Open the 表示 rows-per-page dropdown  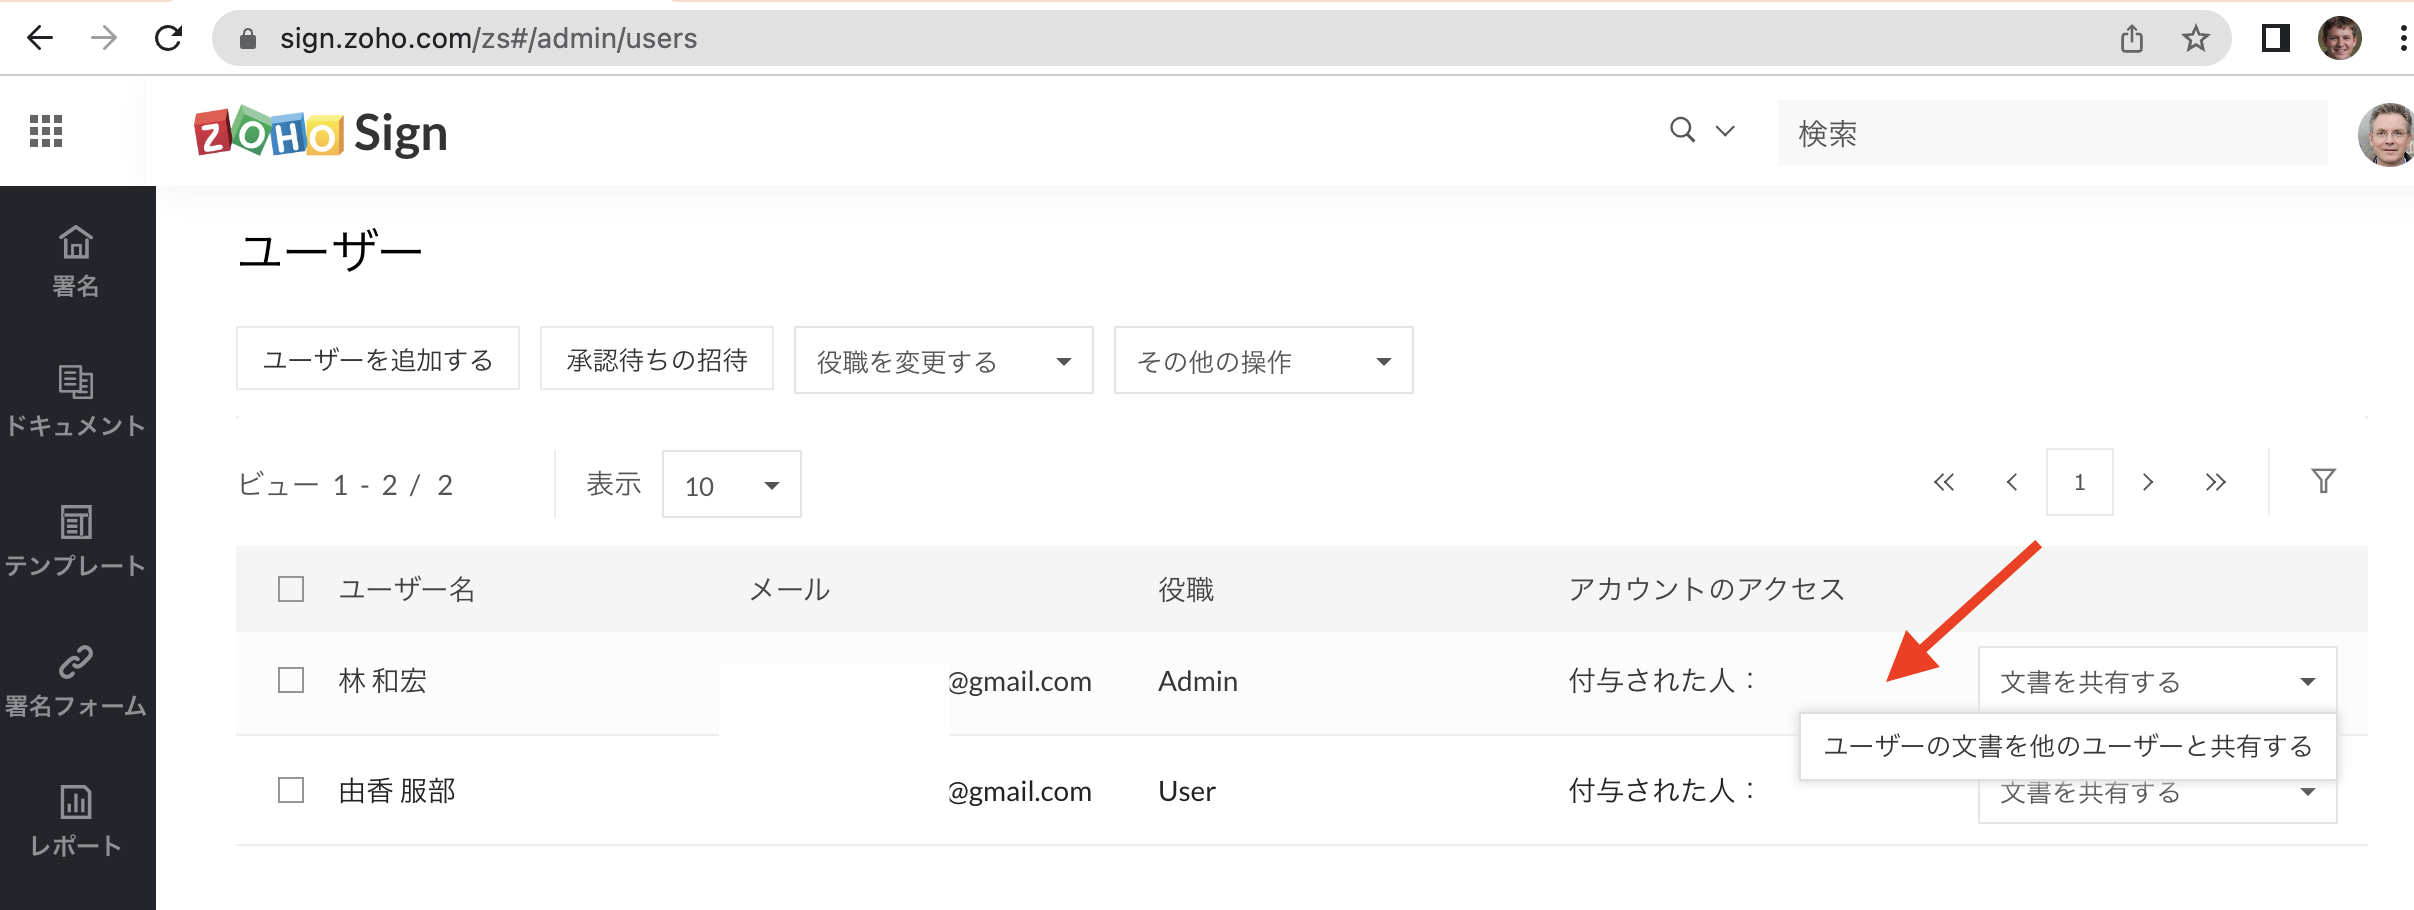(731, 486)
